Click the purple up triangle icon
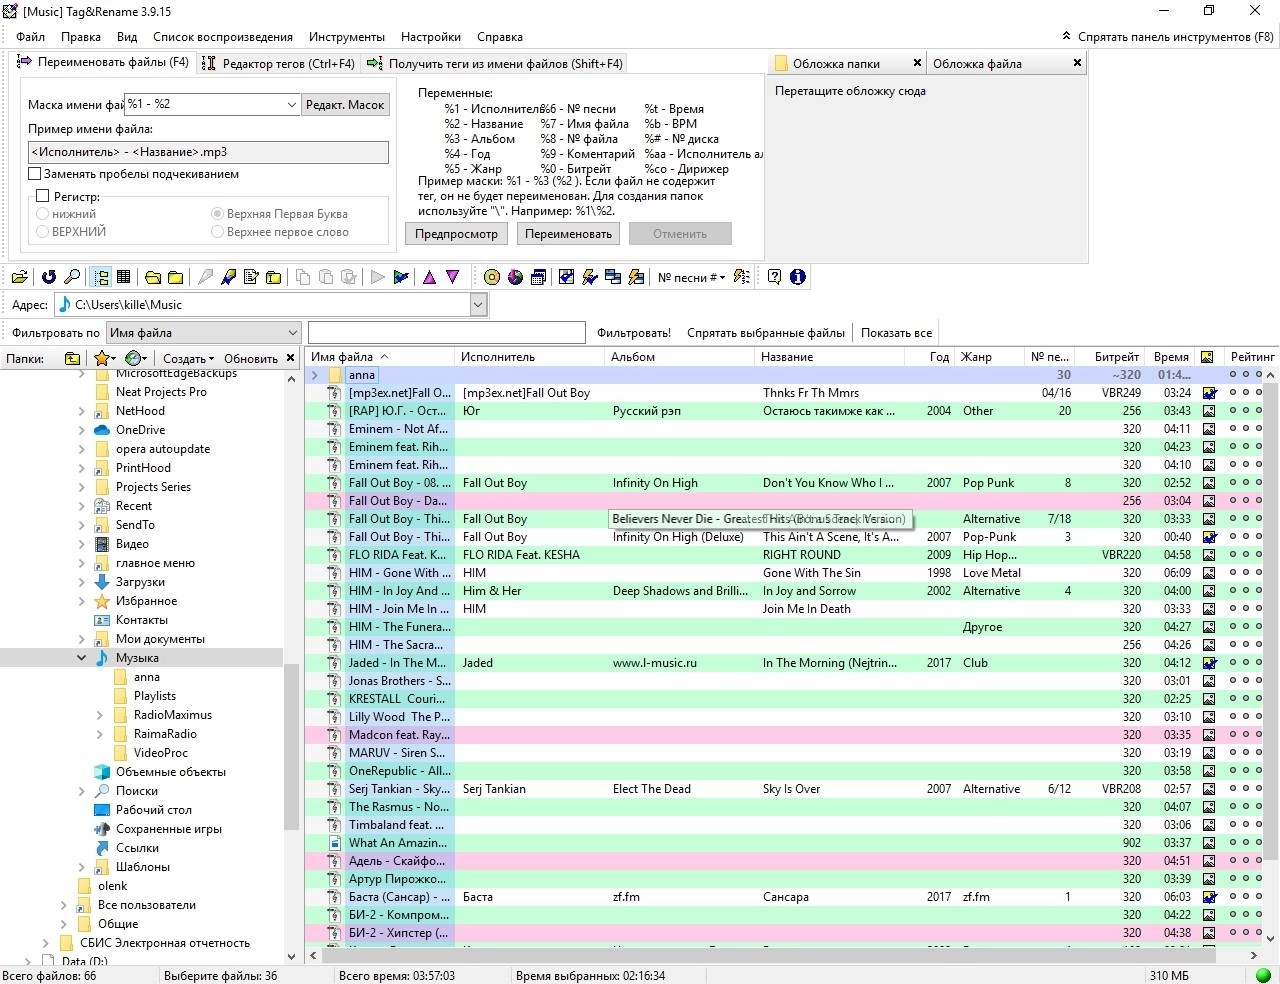The image size is (1280, 984). (x=430, y=277)
